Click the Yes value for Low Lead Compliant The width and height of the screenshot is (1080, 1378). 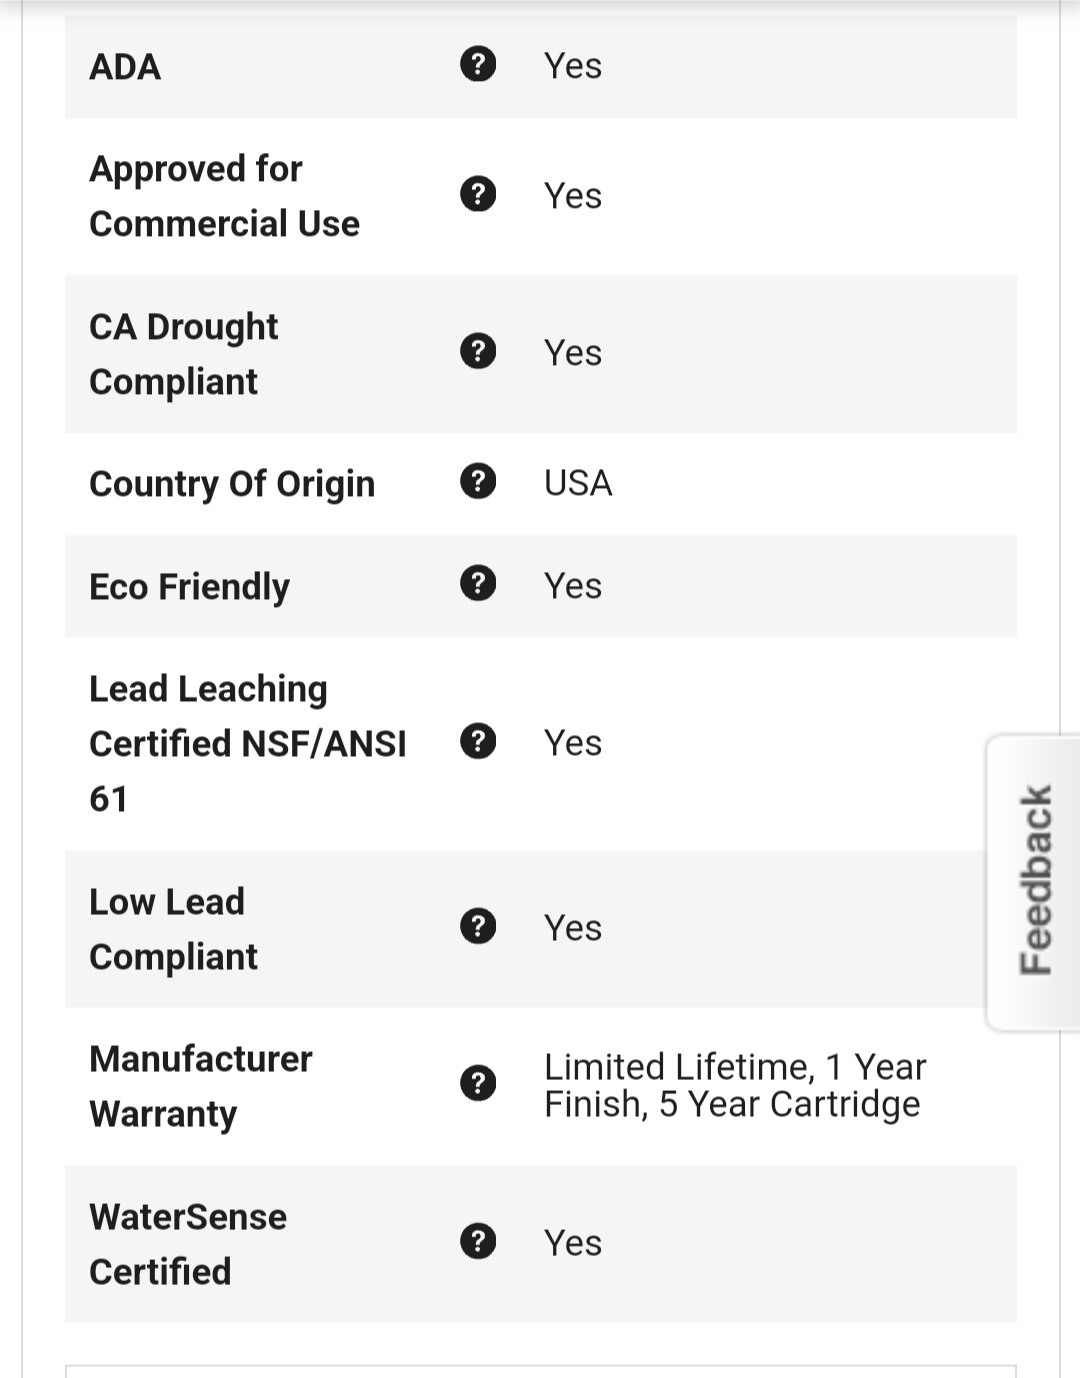tap(573, 928)
